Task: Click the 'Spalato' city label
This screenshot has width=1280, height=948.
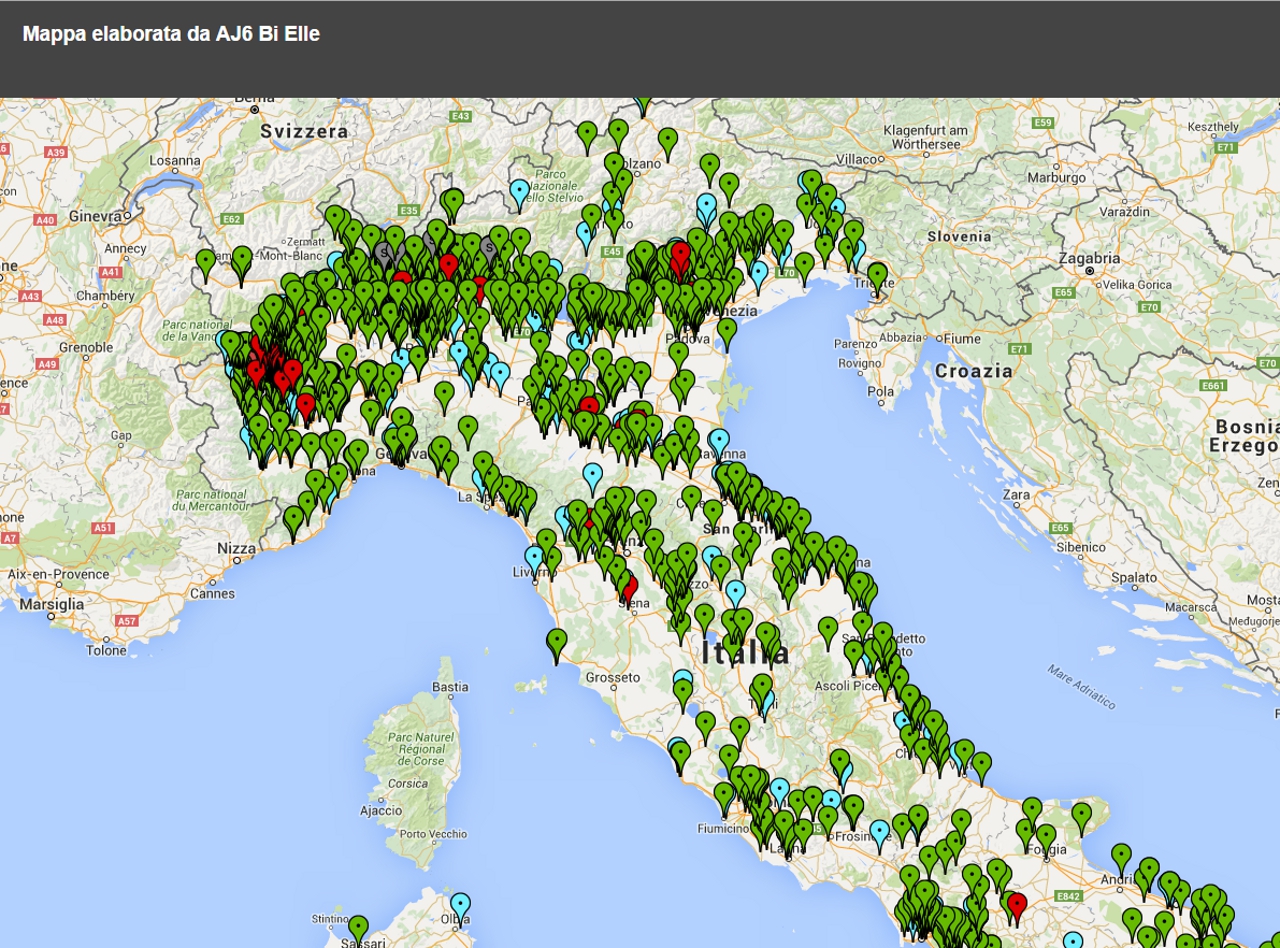Action: click(1134, 577)
